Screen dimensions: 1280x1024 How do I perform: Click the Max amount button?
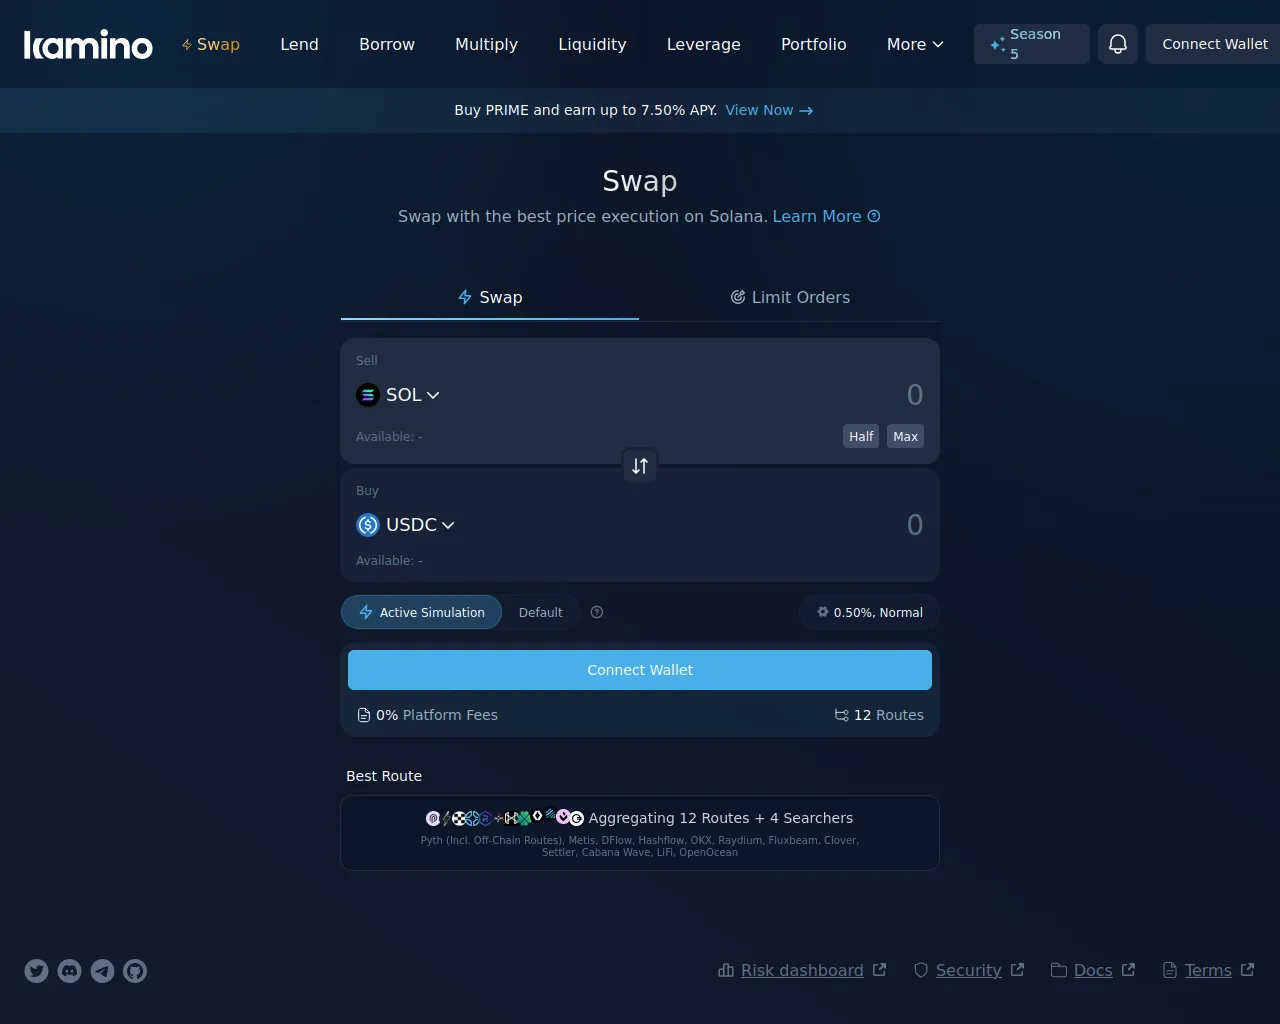point(905,436)
